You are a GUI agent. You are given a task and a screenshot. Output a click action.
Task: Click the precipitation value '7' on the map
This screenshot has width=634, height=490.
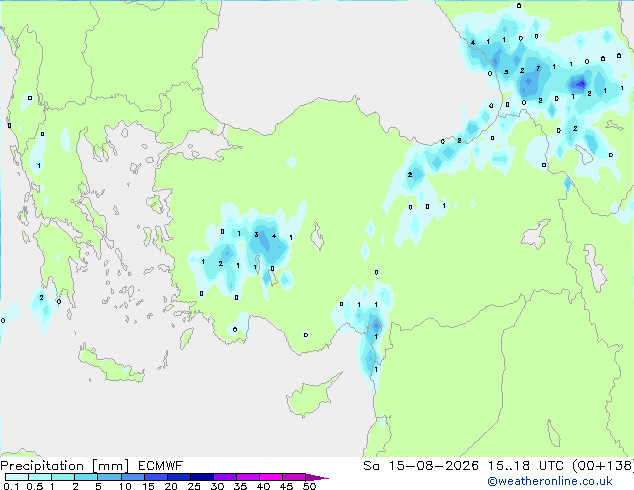coord(538,68)
